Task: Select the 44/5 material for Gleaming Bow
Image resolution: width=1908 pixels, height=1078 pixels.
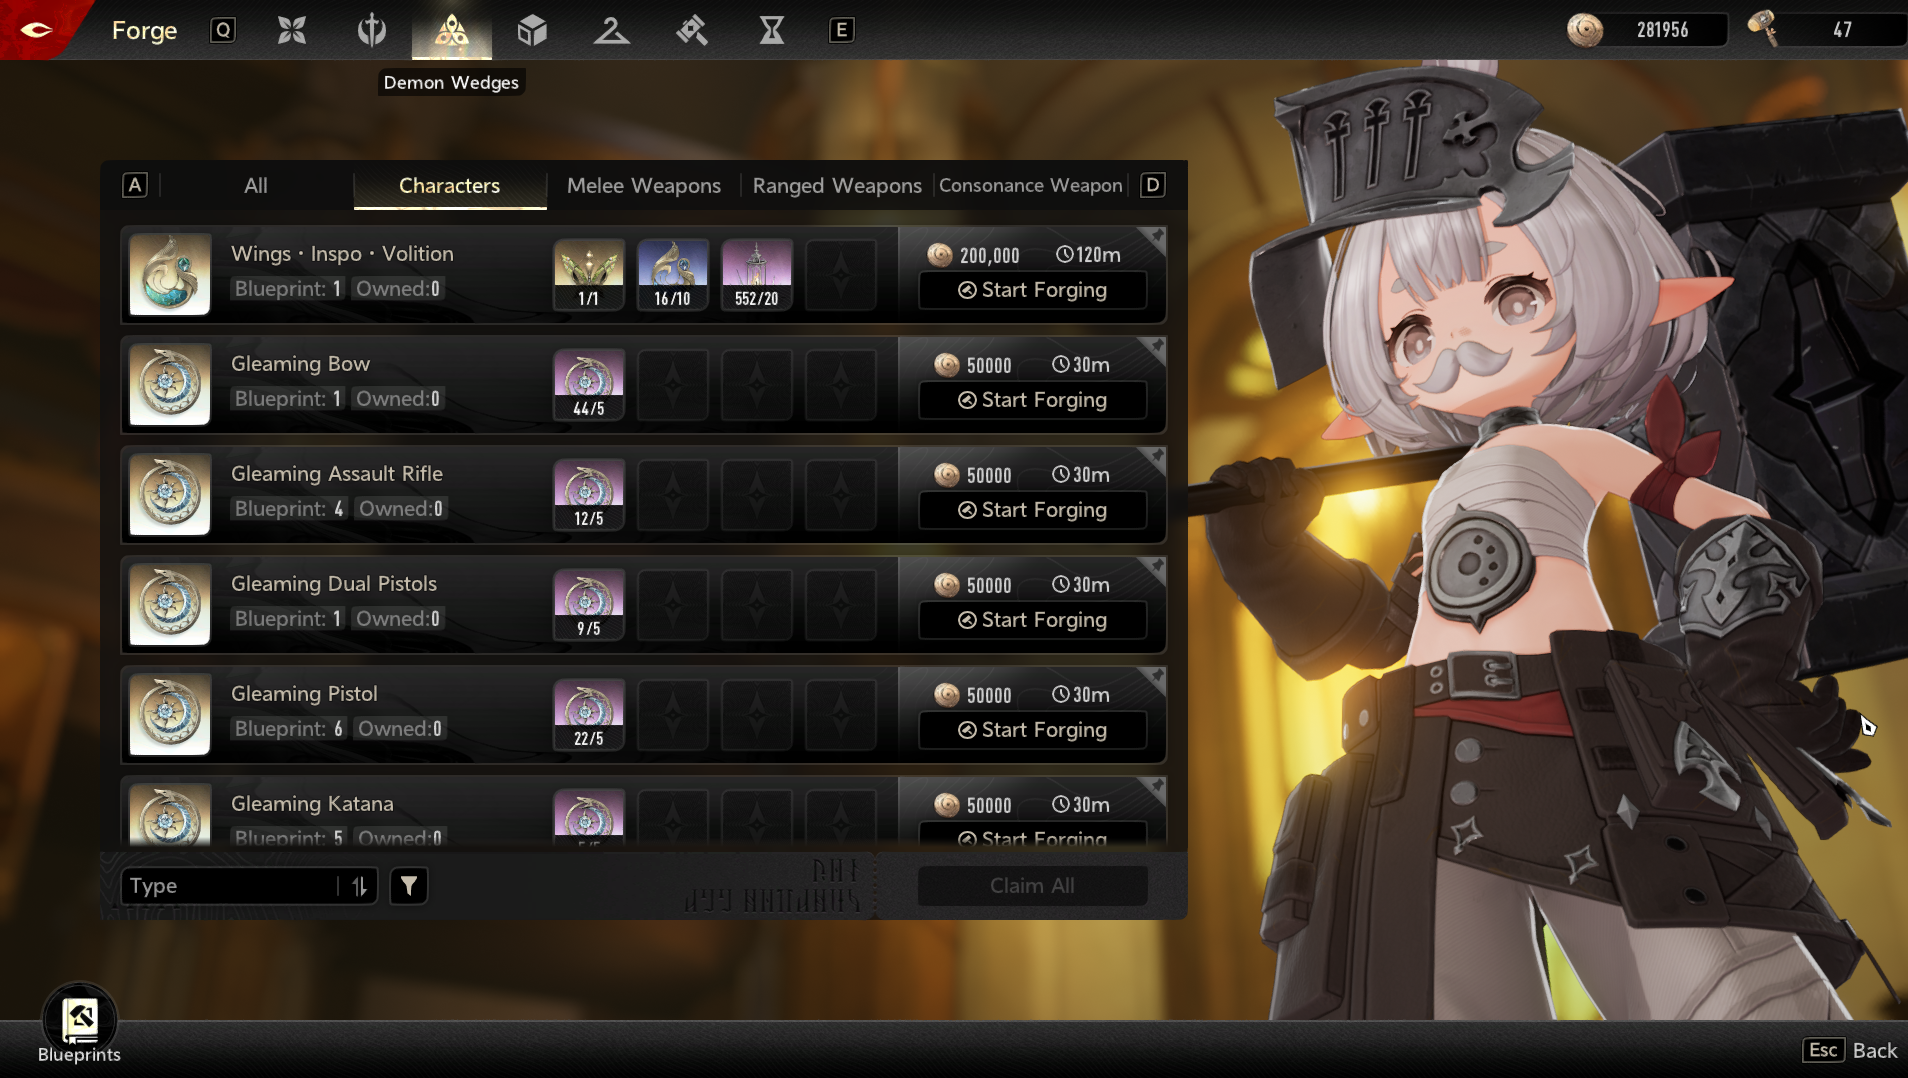Action: pyautogui.click(x=589, y=384)
